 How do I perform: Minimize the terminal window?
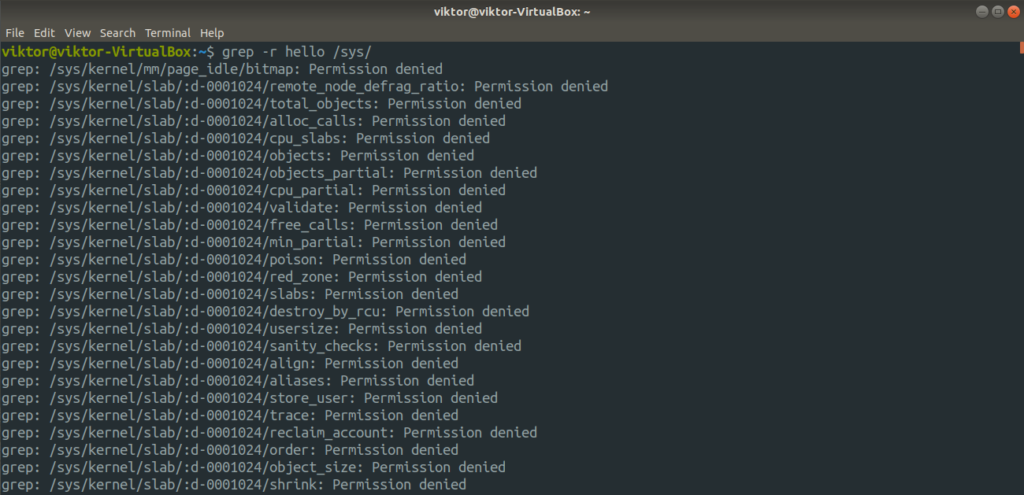(982, 12)
